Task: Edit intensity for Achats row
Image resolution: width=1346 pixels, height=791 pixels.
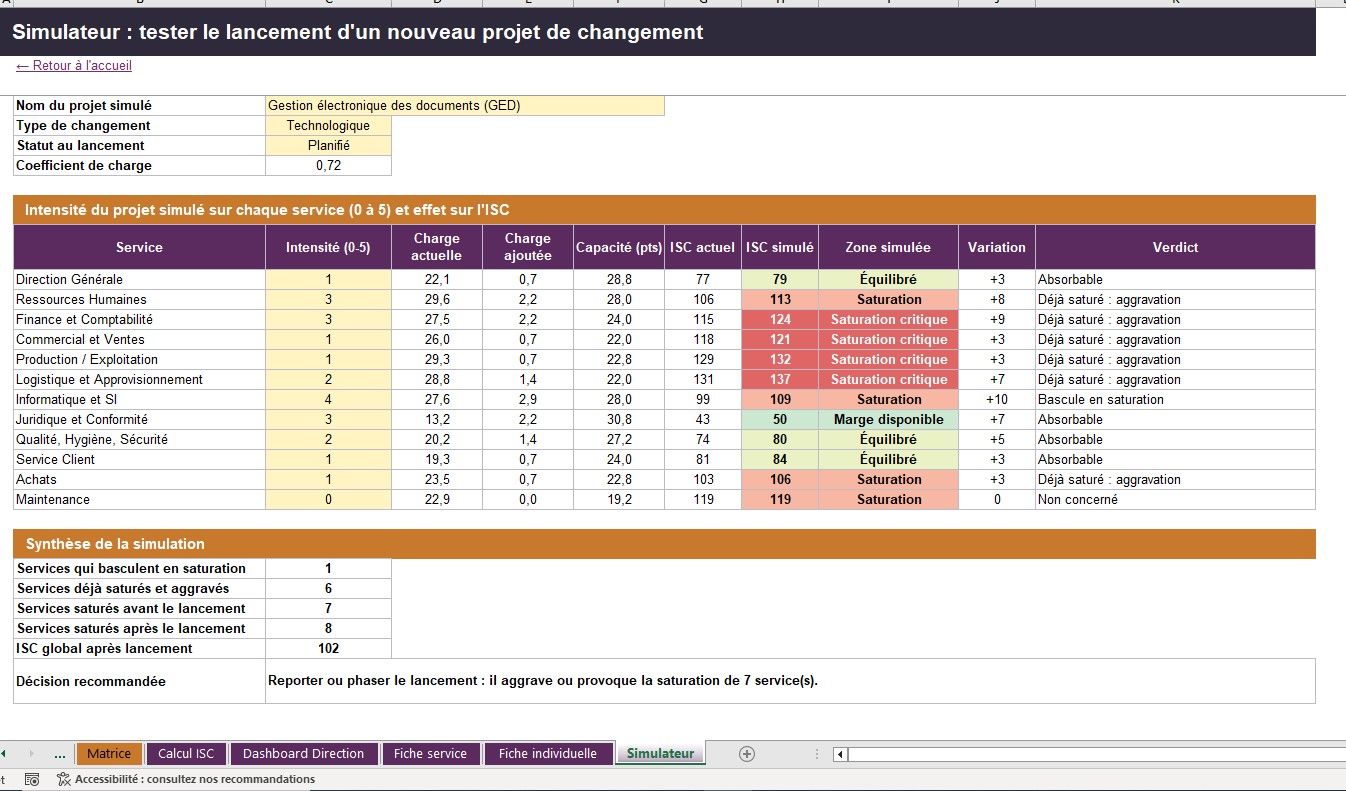Action: point(328,480)
